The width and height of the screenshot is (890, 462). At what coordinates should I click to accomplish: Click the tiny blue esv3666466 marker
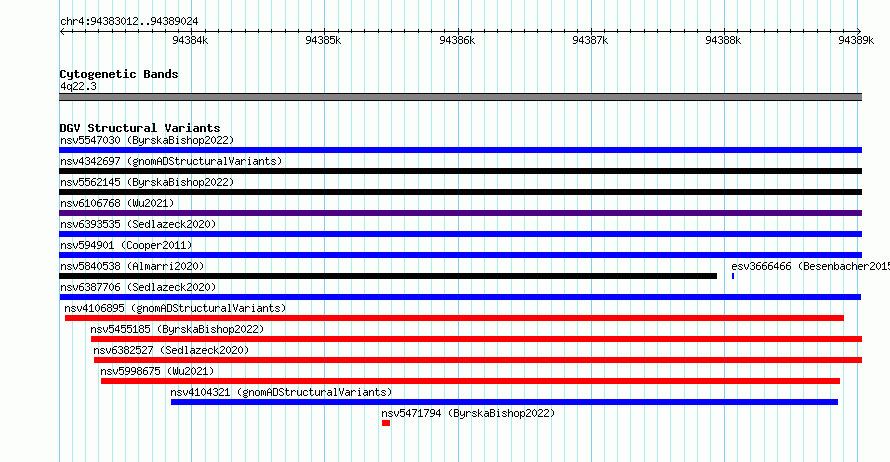click(x=733, y=276)
